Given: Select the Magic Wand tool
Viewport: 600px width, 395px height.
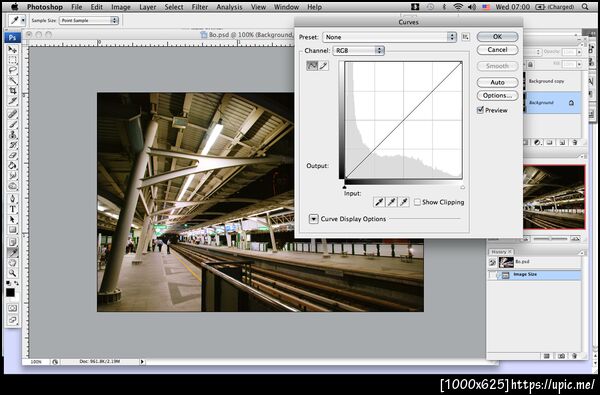Looking at the screenshot, I should (13, 80).
